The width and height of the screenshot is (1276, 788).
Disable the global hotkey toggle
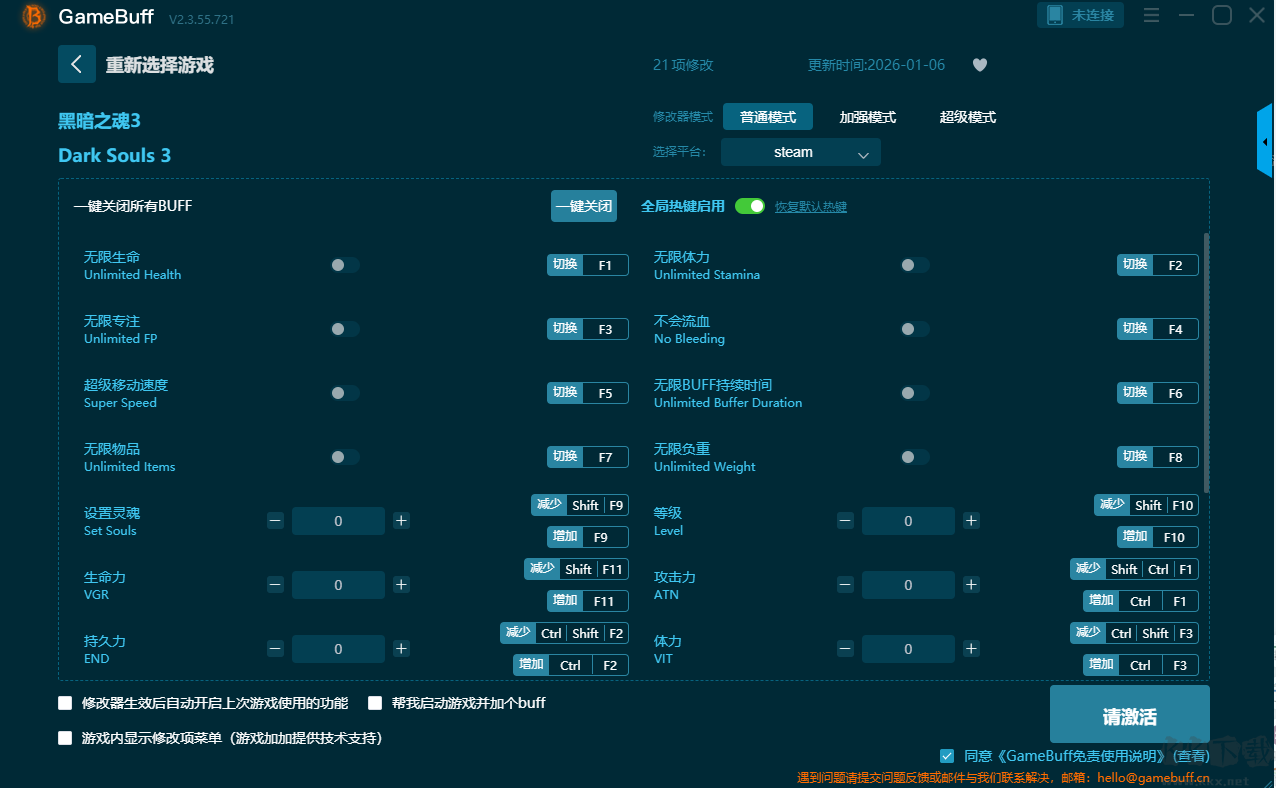click(x=750, y=206)
